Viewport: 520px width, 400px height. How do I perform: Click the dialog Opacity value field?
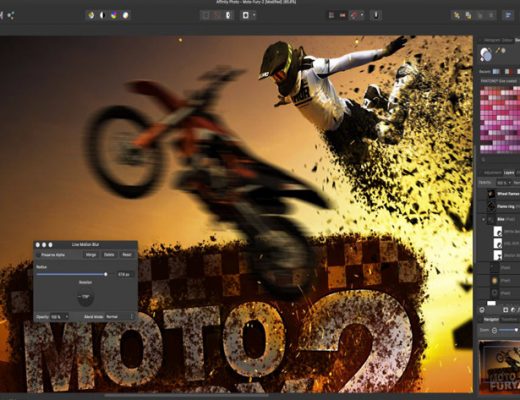pyautogui.click(x=57, y=317)
